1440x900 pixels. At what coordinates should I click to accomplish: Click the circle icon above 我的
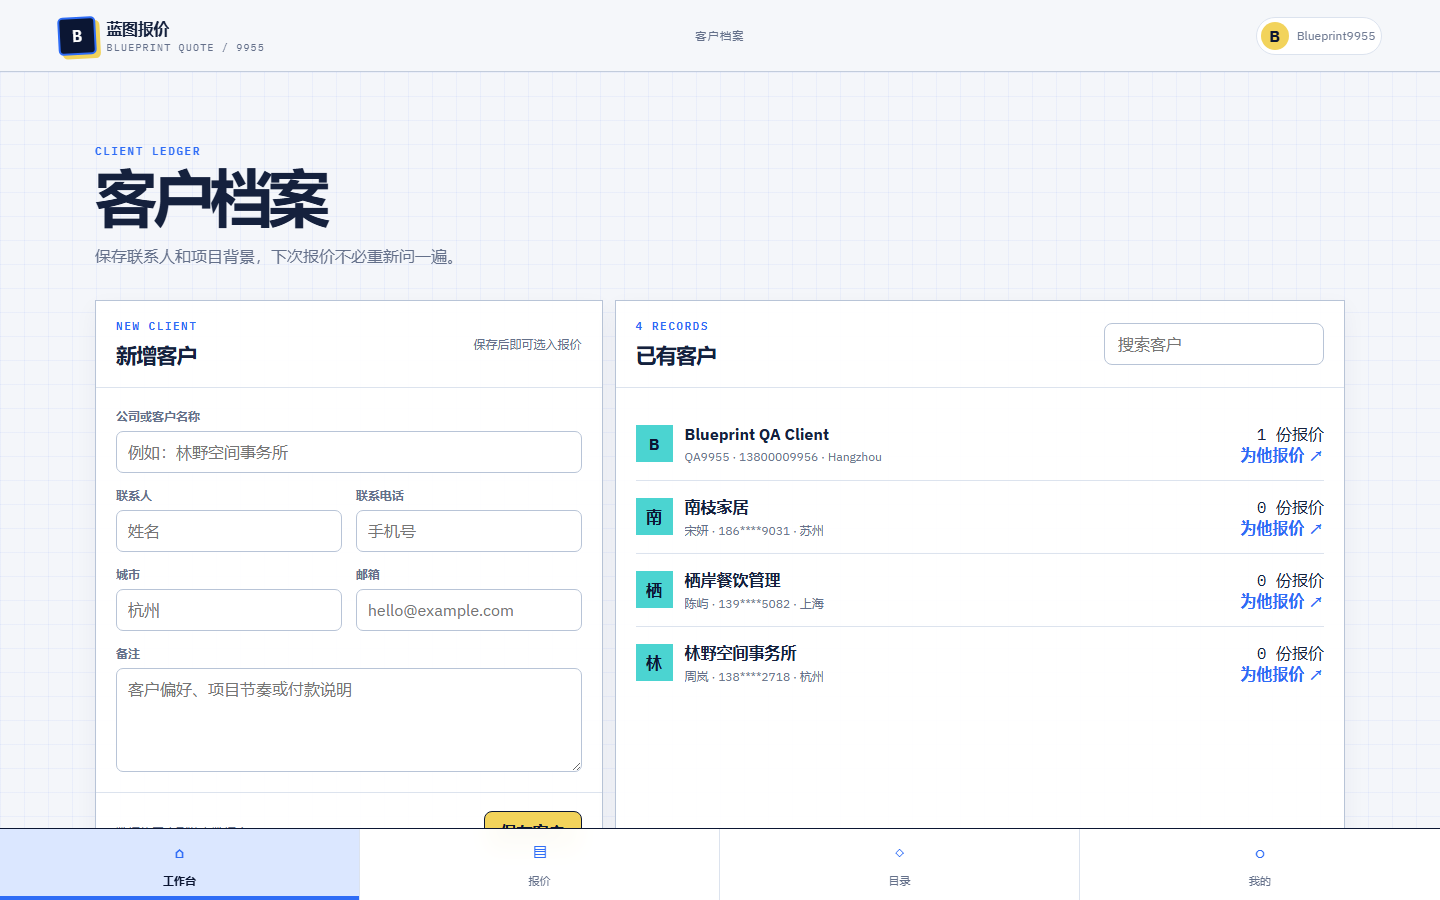pos(1260,854)
